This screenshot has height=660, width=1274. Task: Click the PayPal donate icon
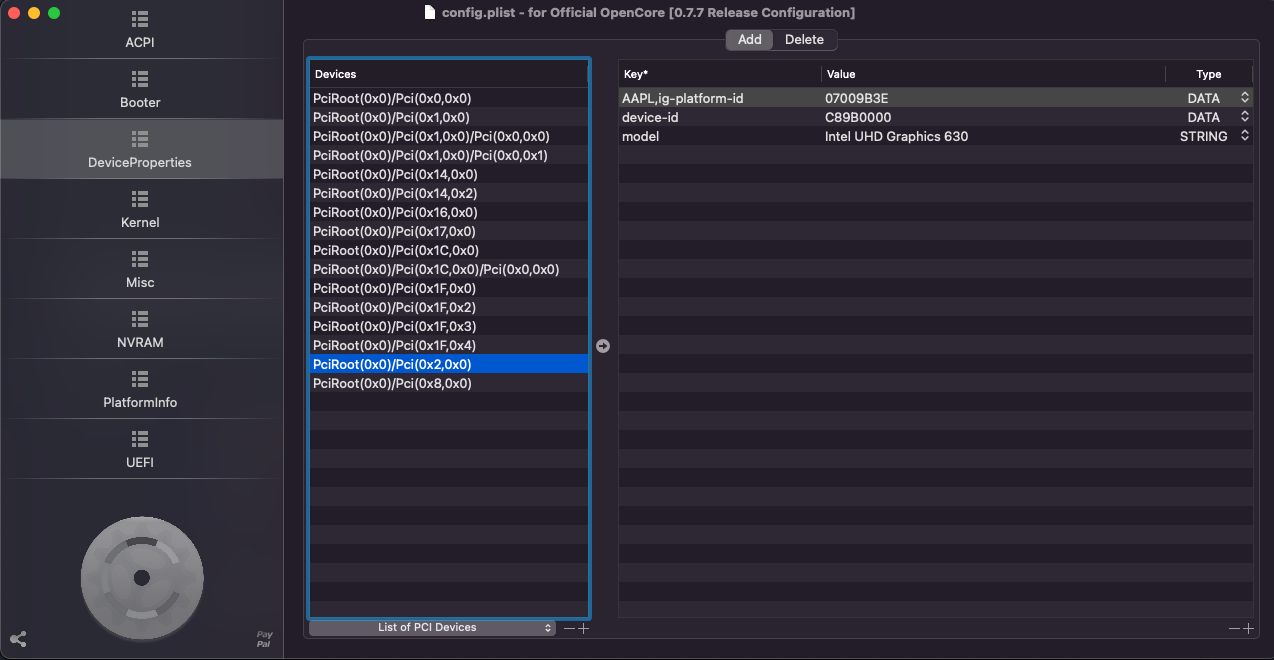coord(264,639)
